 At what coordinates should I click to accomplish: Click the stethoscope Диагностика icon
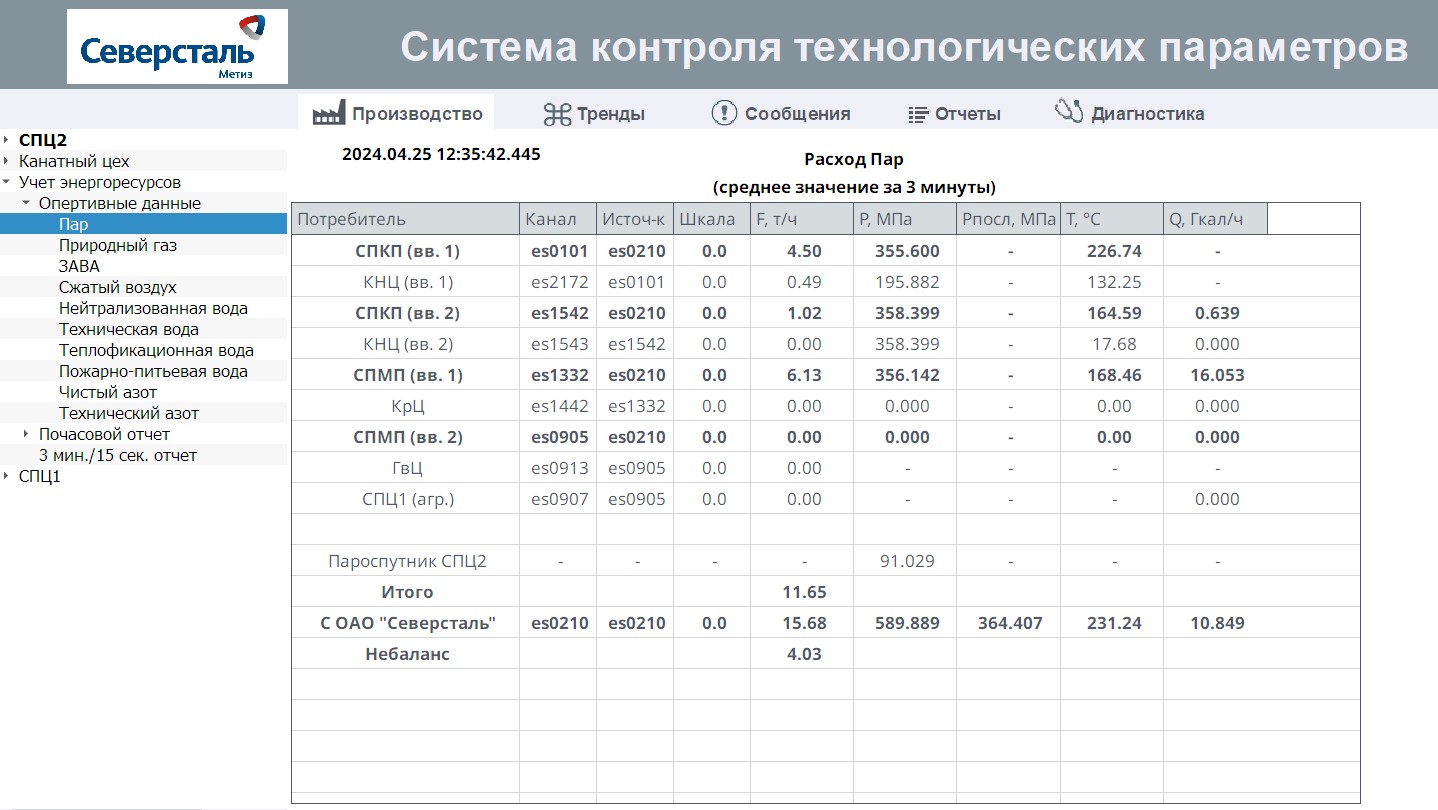[1069, 112]
